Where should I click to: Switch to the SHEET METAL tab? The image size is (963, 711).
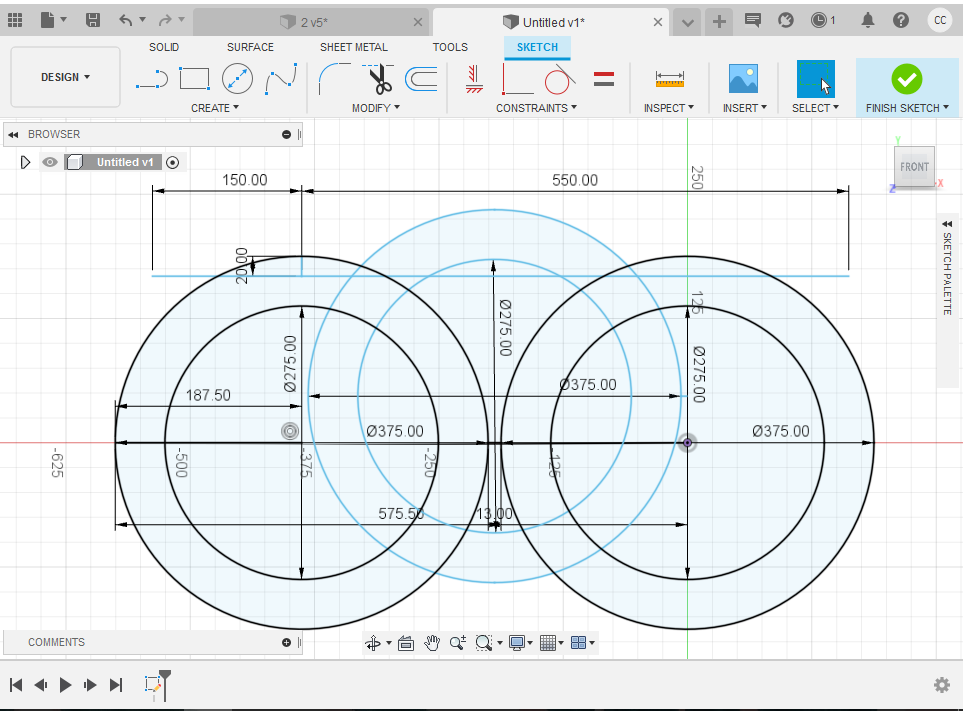(x=354, y=47)
